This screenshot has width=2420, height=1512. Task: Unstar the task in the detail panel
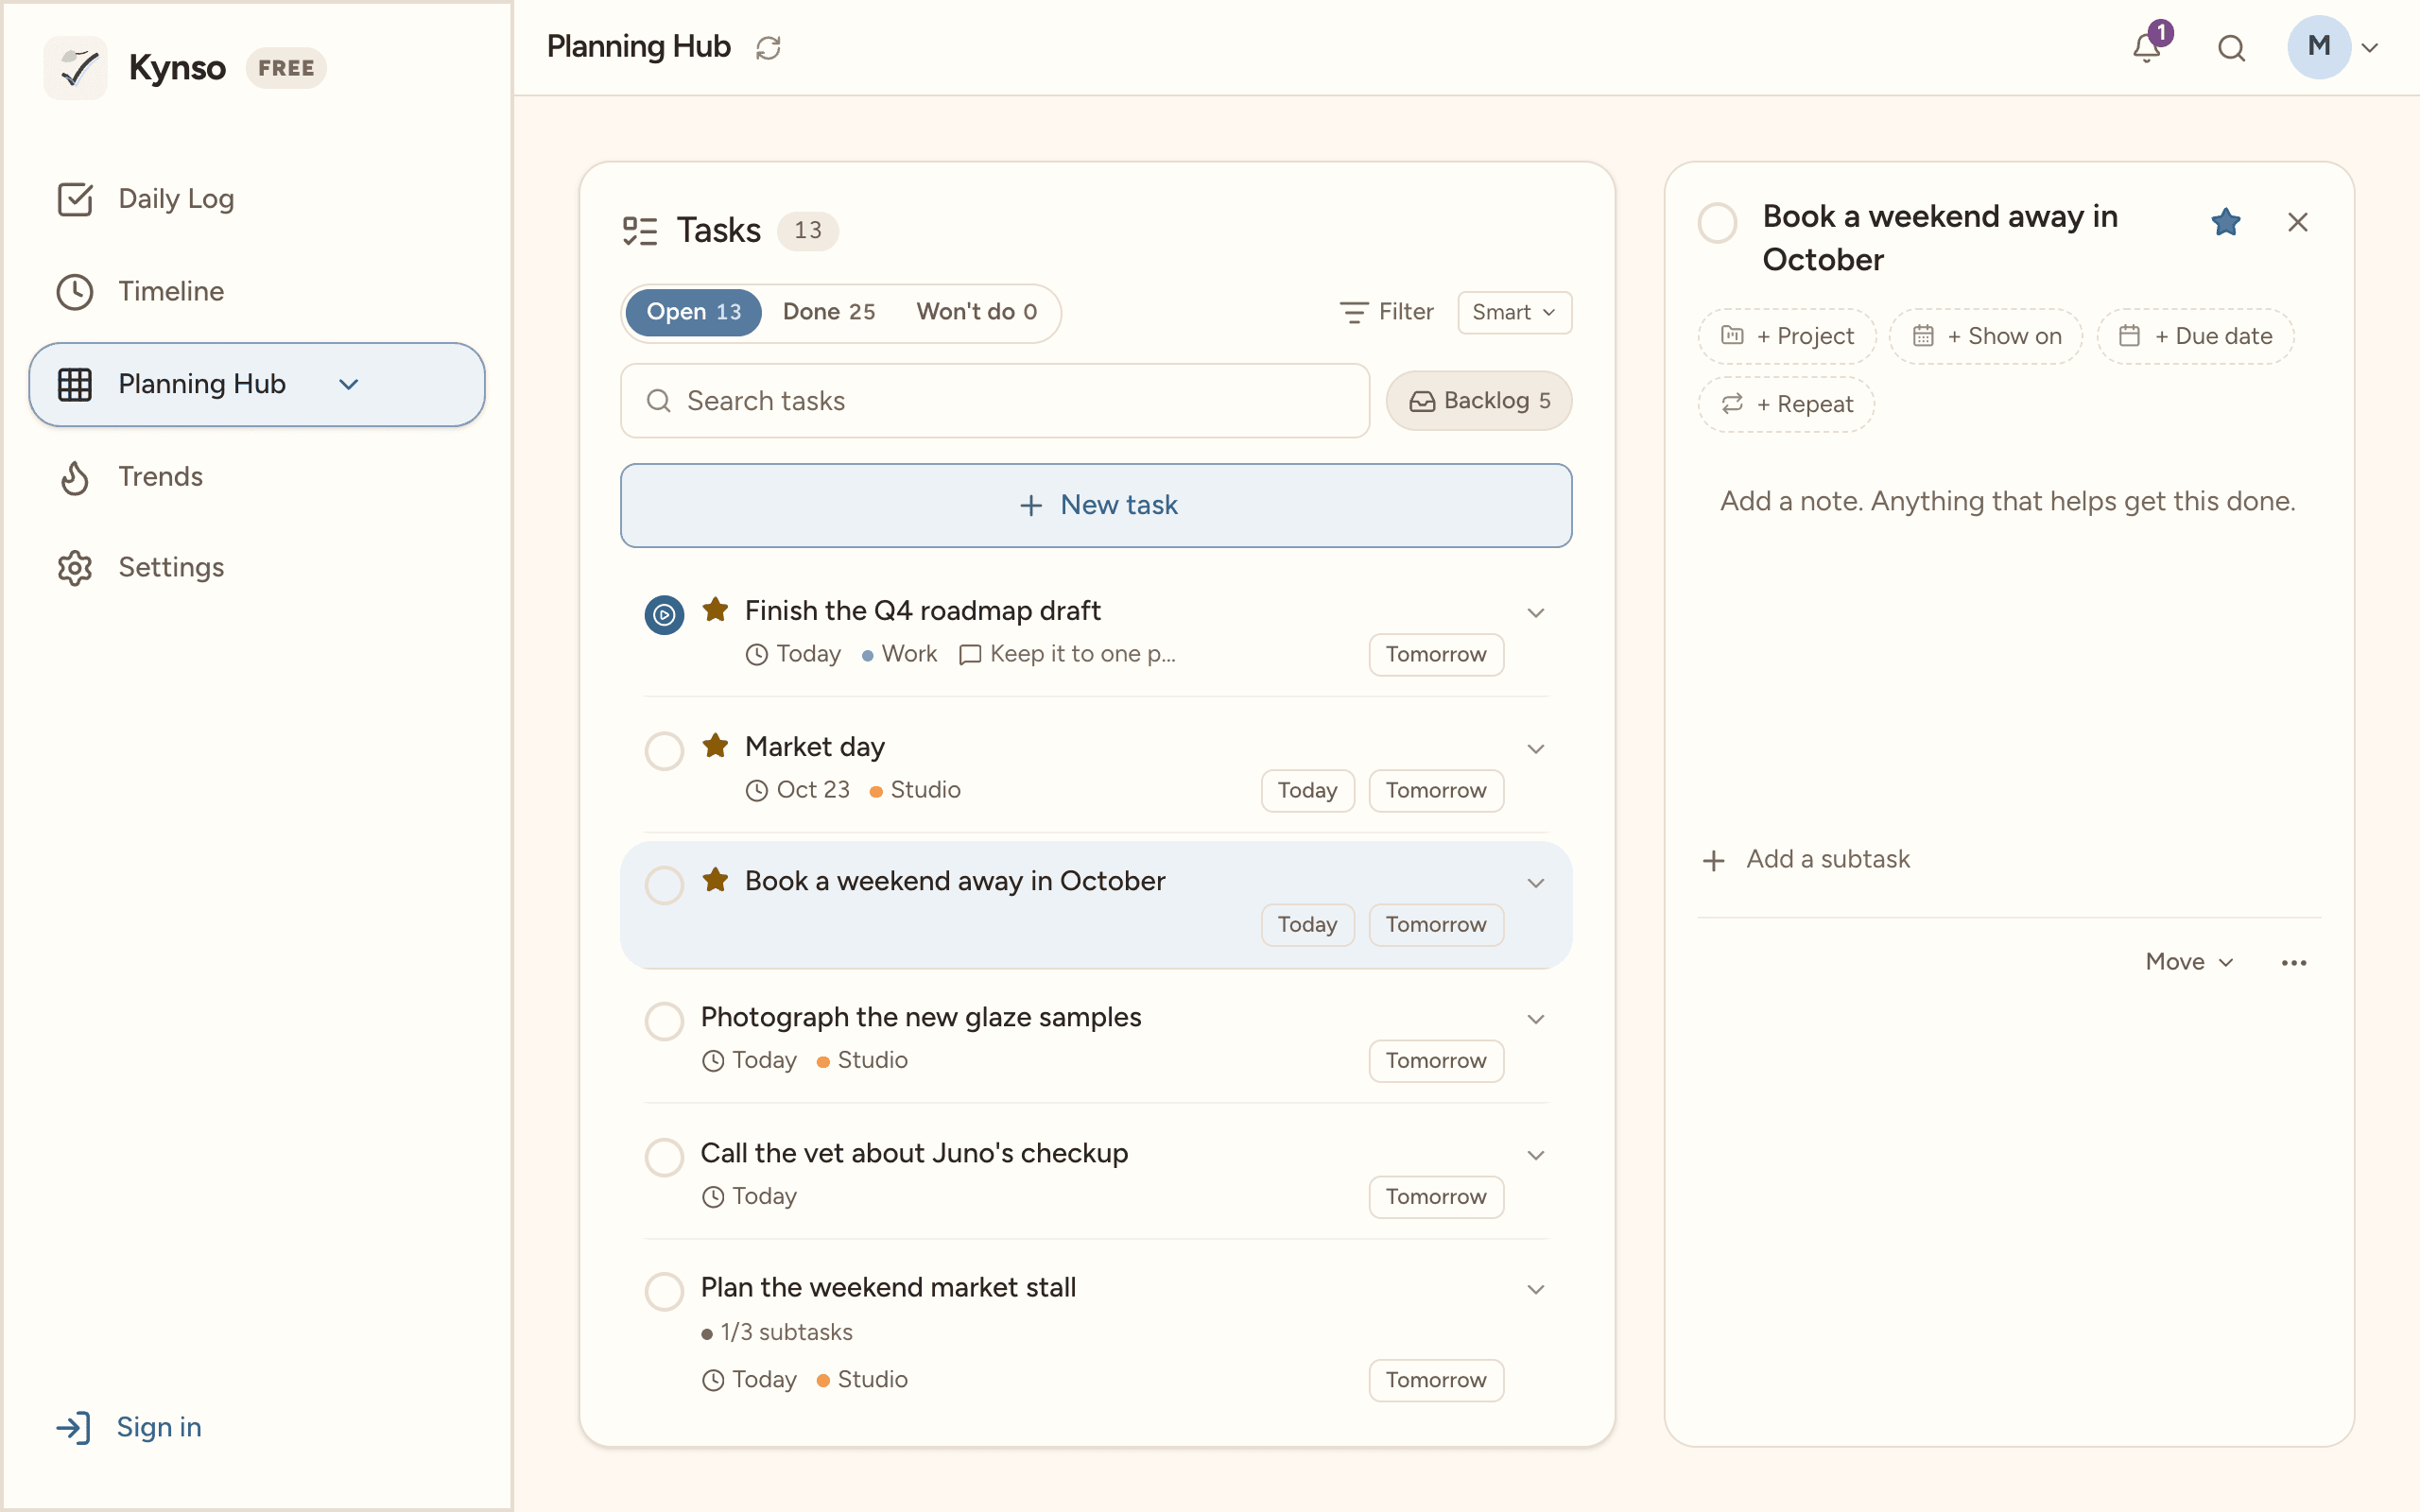point(2225,221)
